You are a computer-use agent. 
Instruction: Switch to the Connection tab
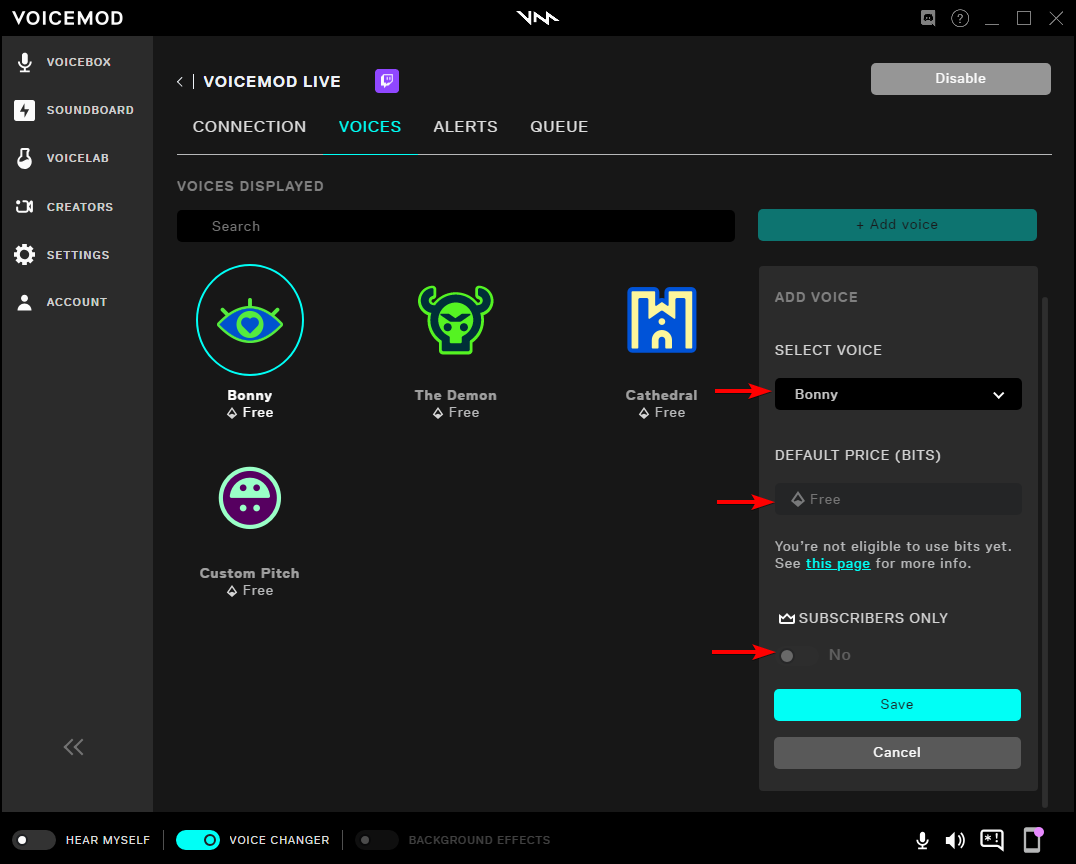click(249, 127)
